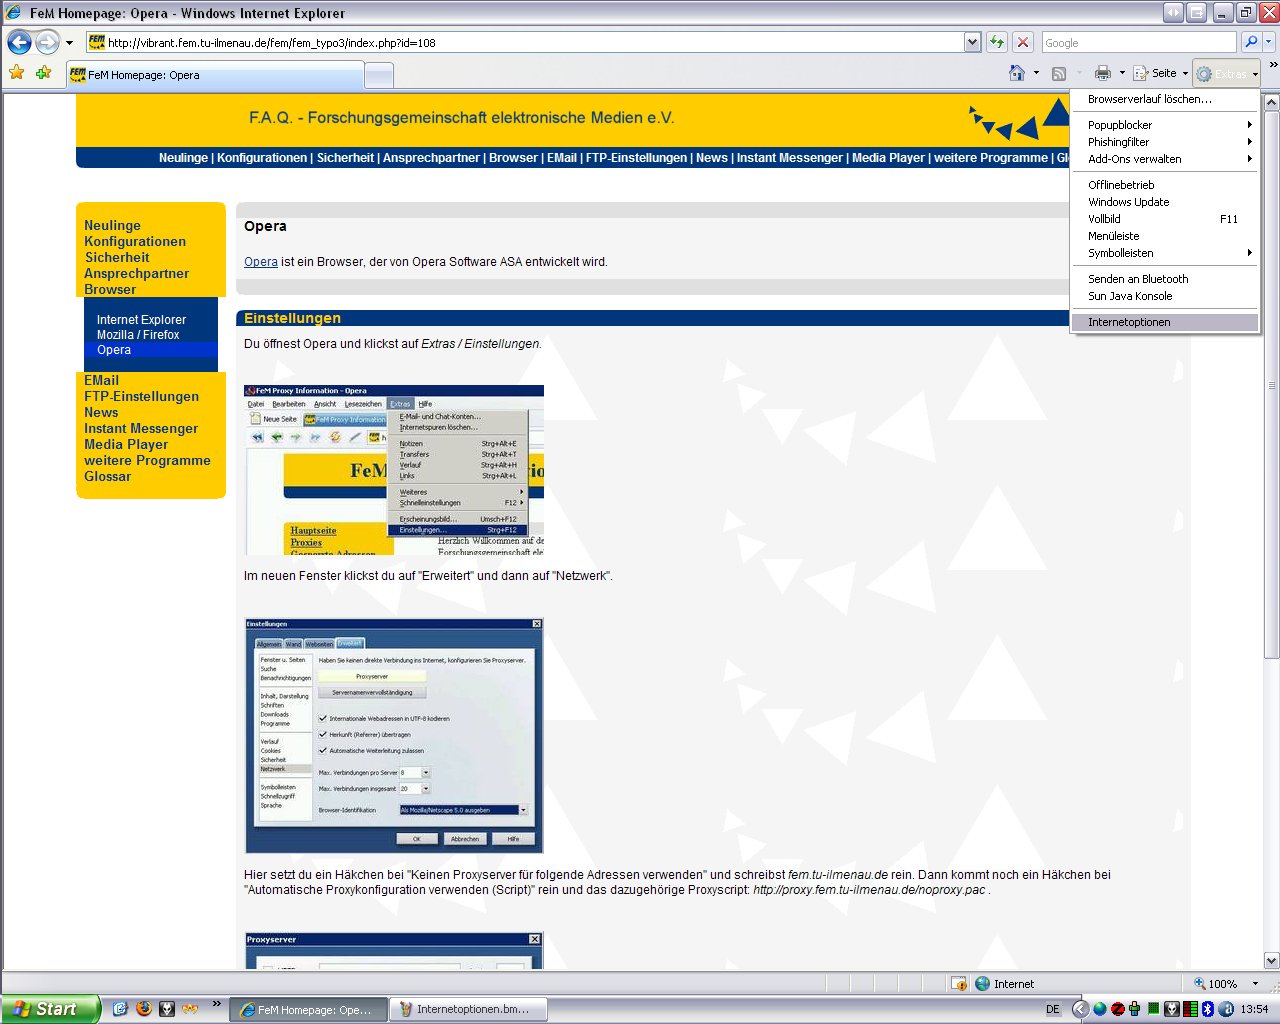Click the red Stop loading icon

coord(1022,42)
